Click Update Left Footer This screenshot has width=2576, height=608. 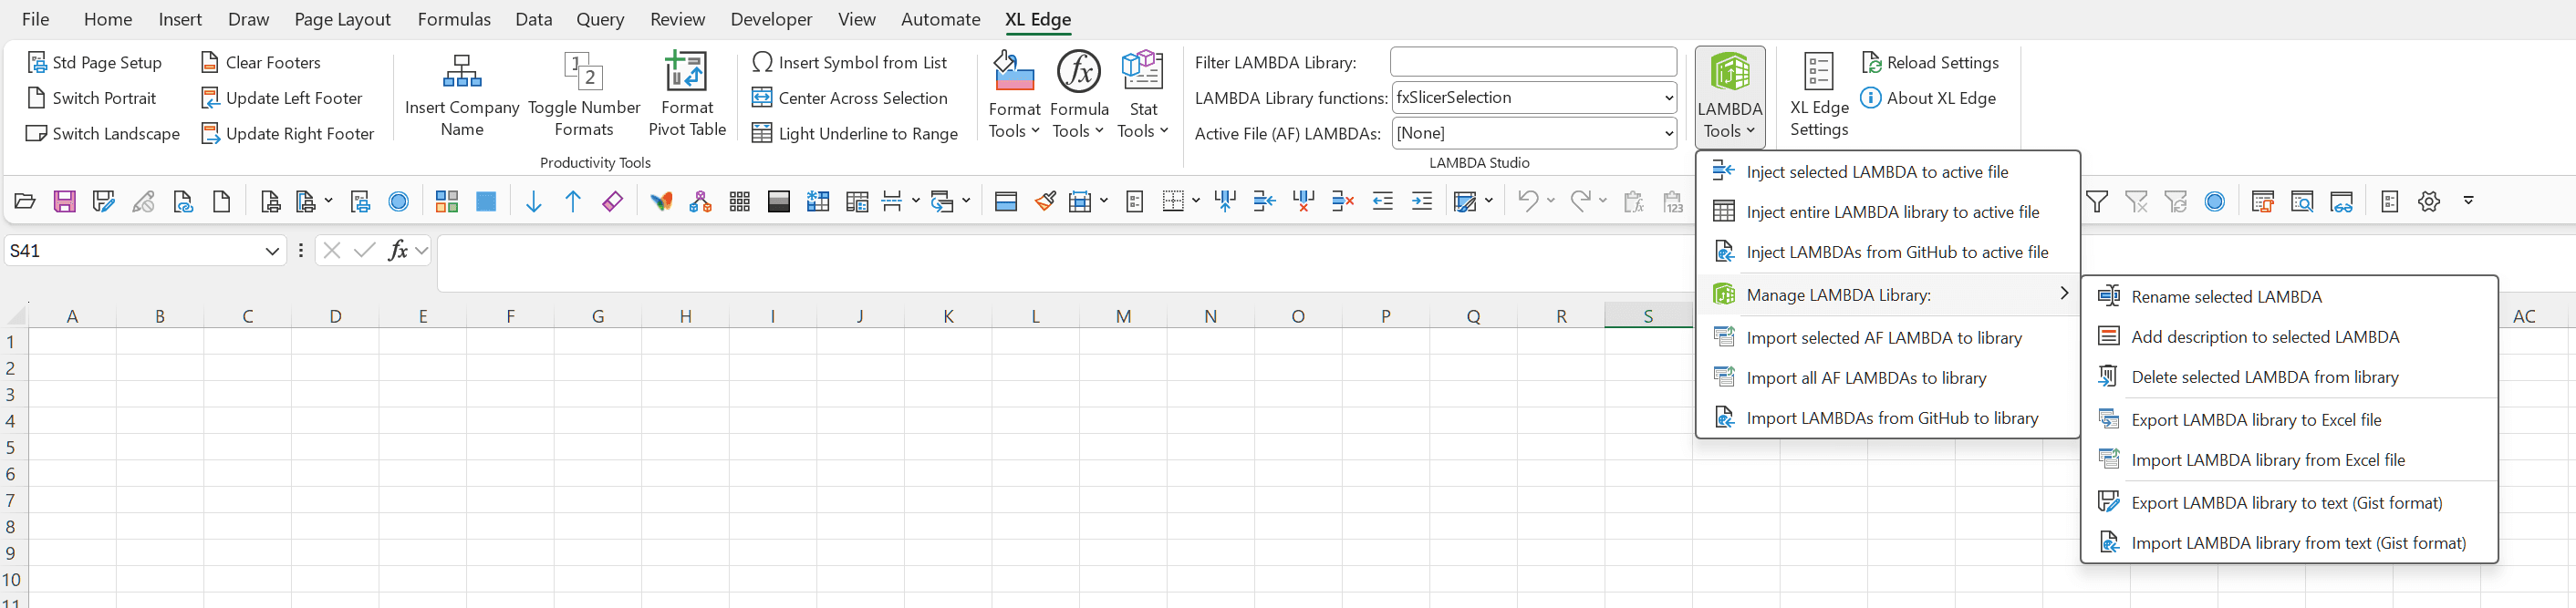282,98
